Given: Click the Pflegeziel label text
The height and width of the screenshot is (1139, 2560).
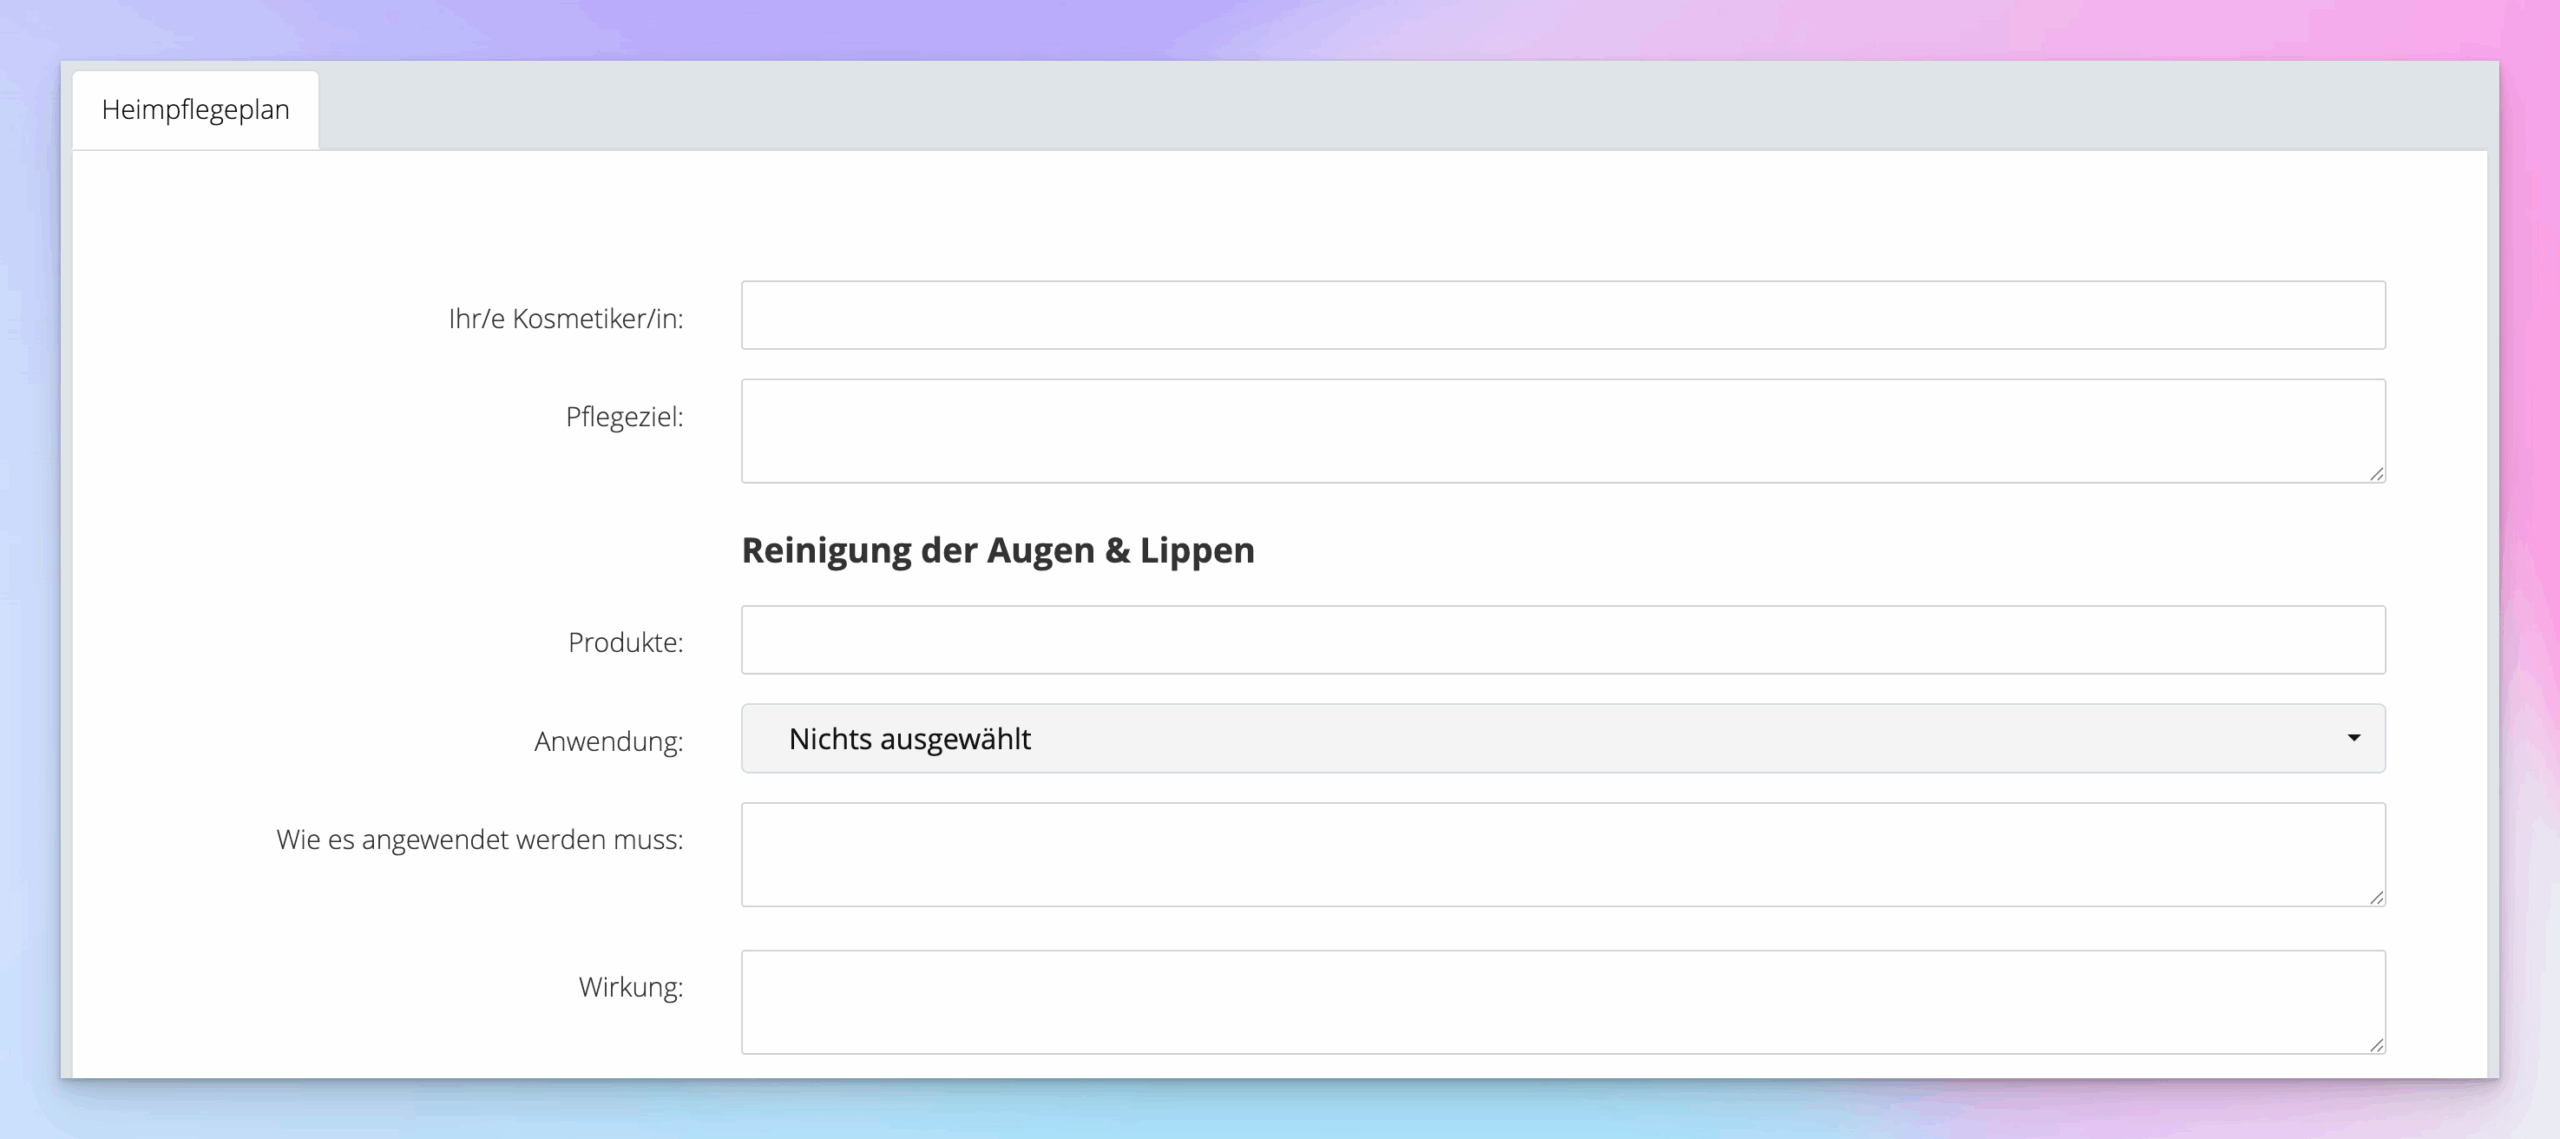Looking at the screenshot, I should point(624,417).
